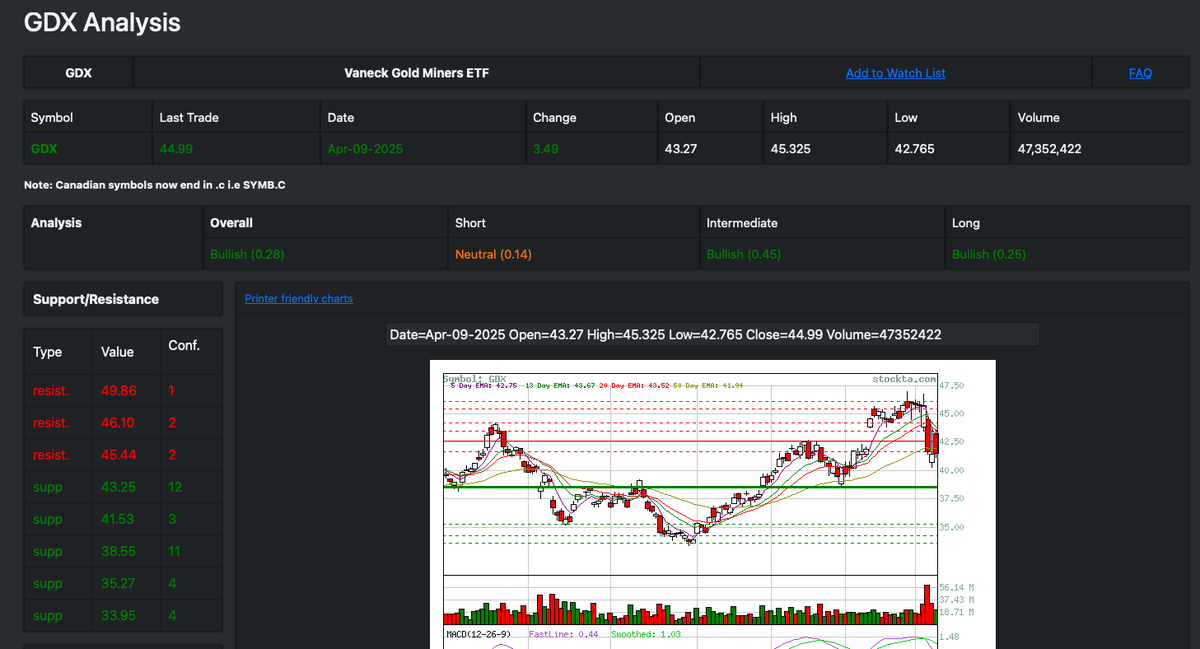Click support value 33.95

(x=119, y=615)
